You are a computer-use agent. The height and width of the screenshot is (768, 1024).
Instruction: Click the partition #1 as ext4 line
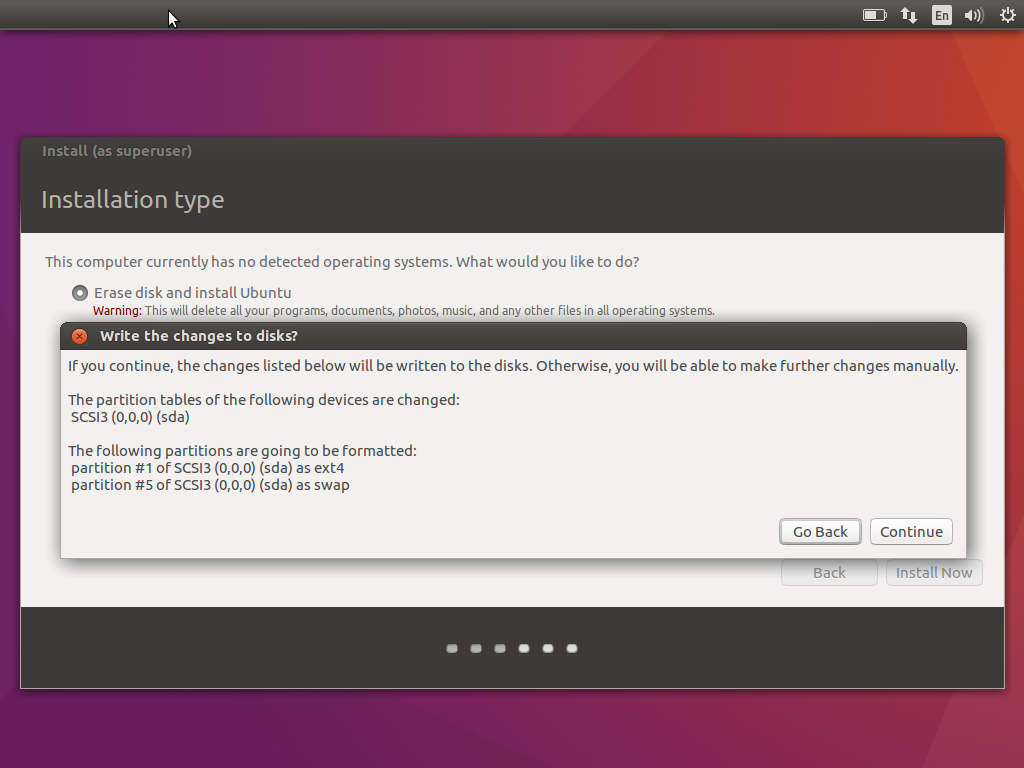208,468
